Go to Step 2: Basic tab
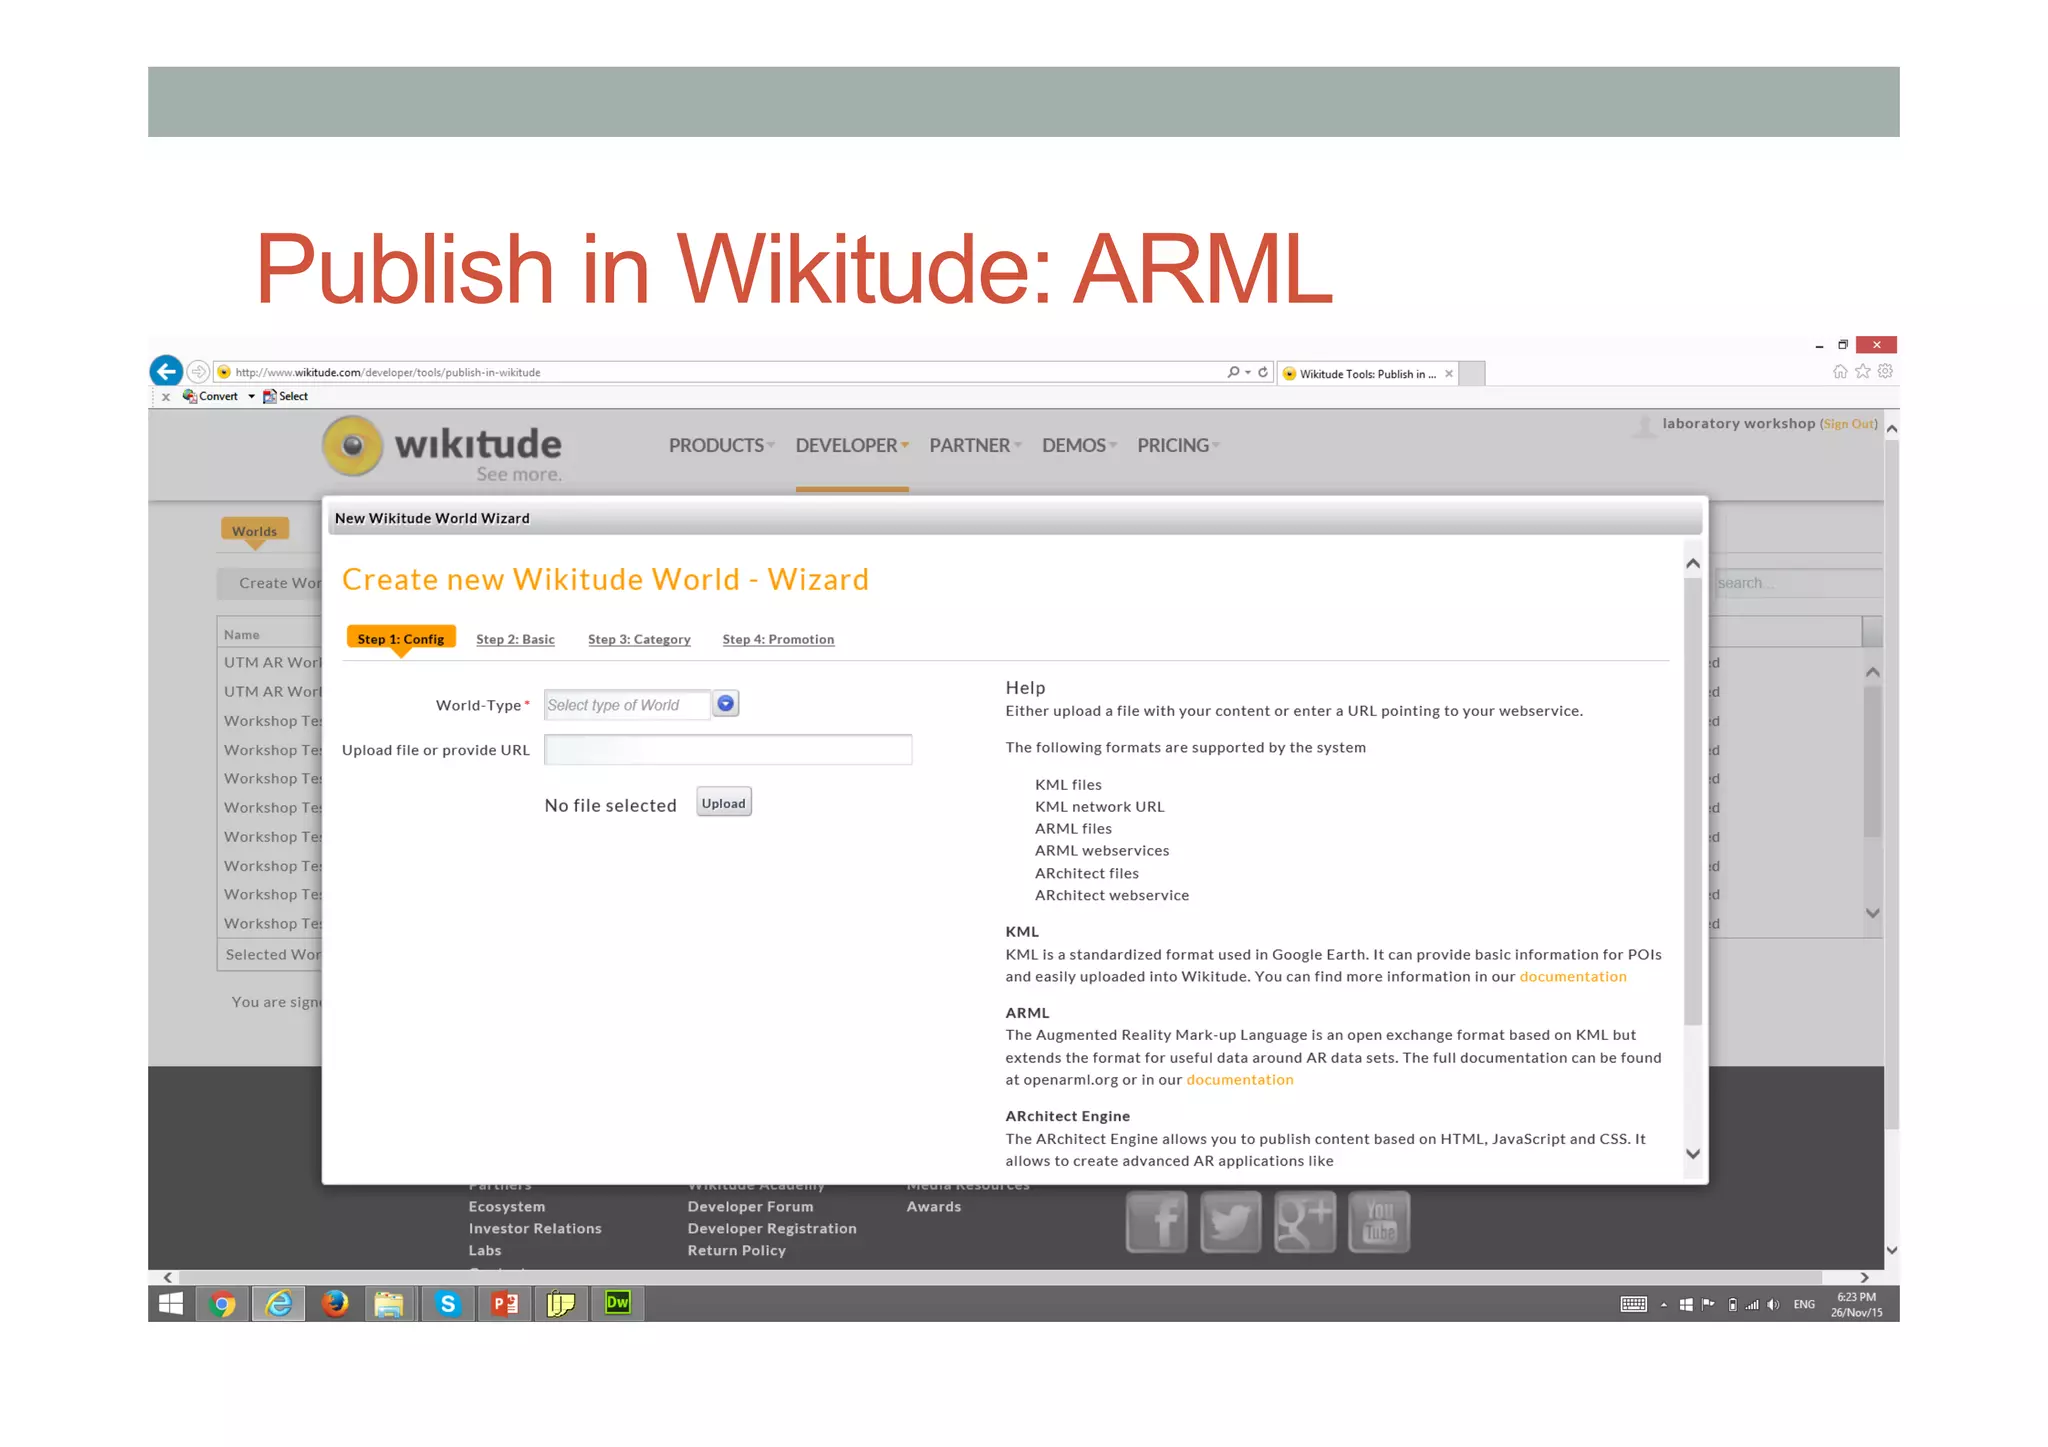The width and height of the screenshot is (2048, 1447). click(515, 639)
